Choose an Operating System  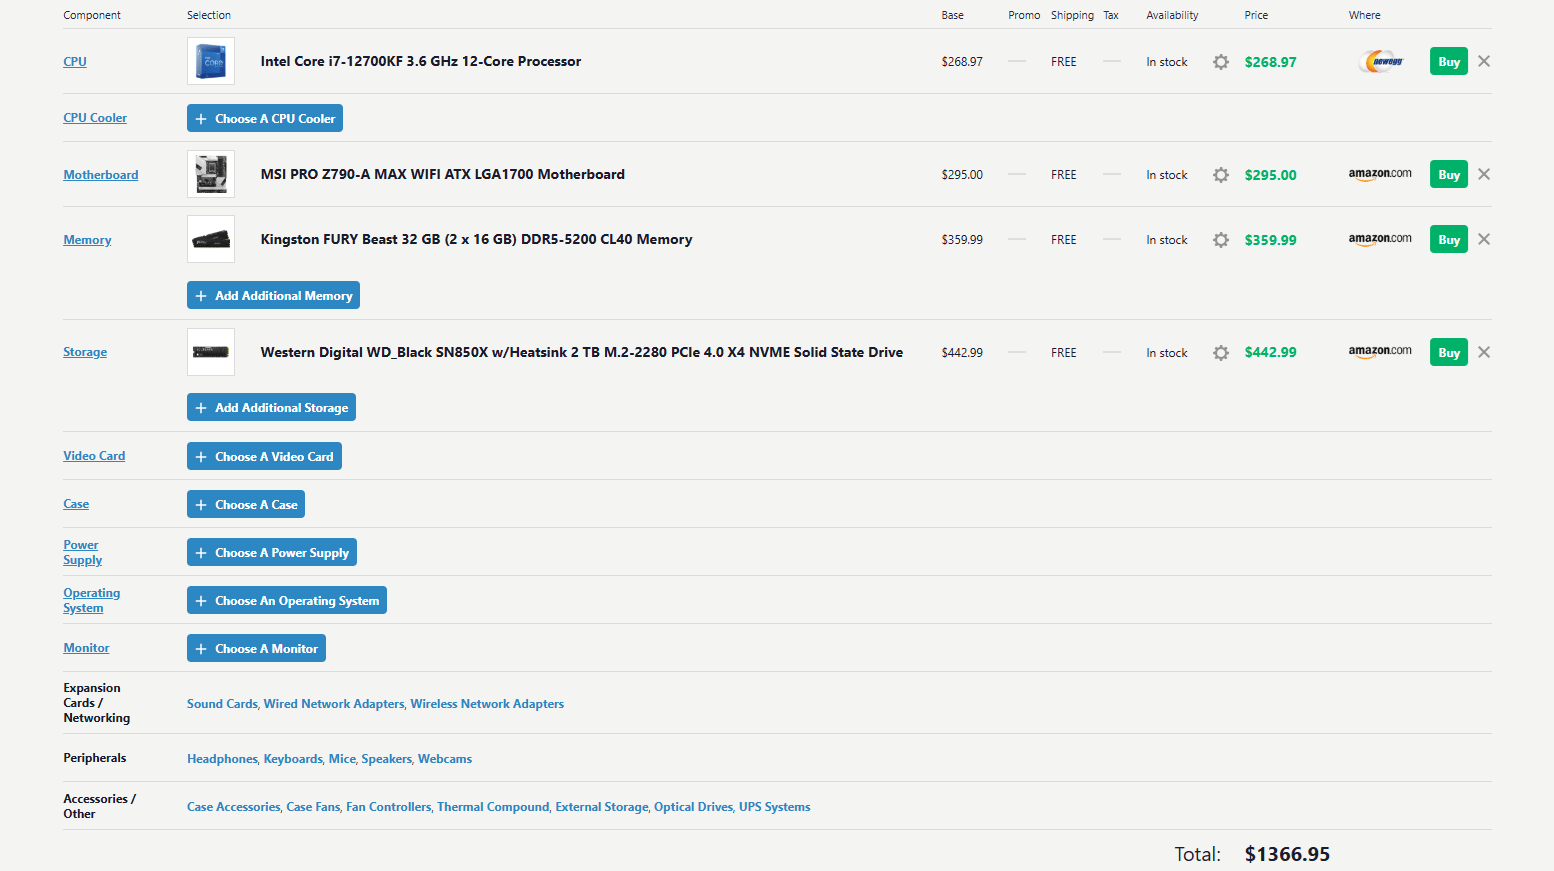287,600
